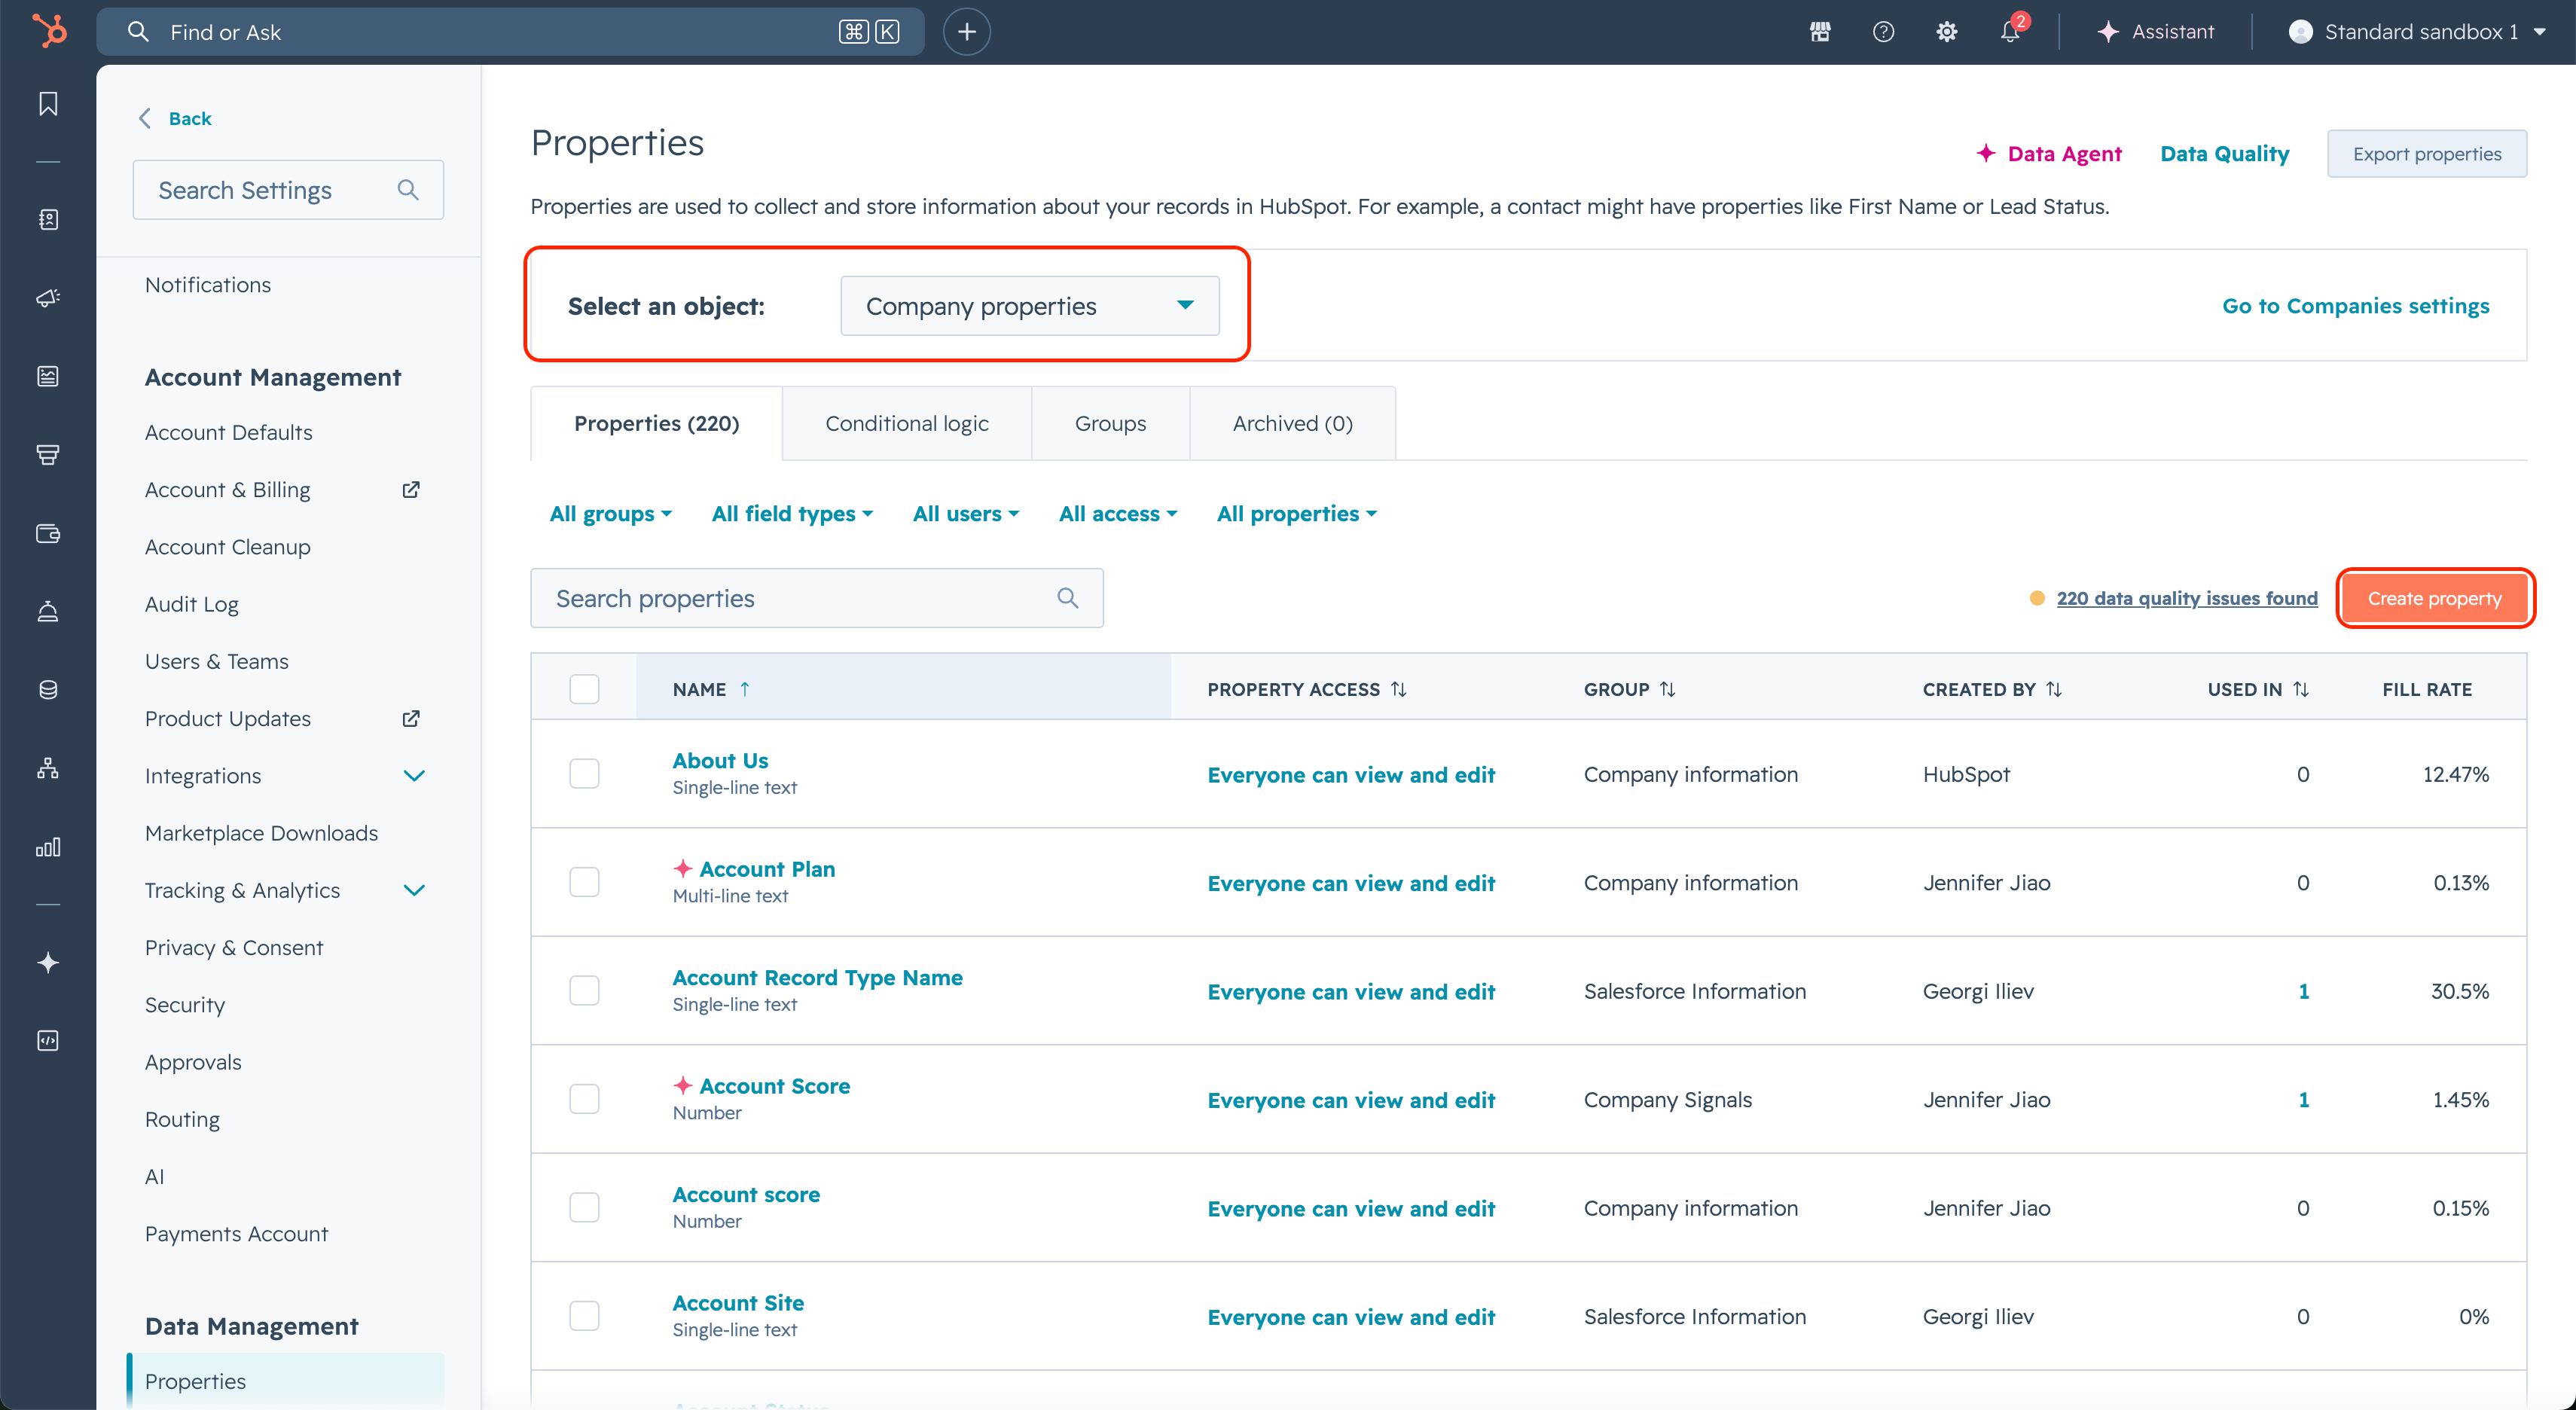Image resolution: width=2576 pixels, height=1410 pixels.
Task: Sort by Group column arrows
Action: coord(1667,689)
